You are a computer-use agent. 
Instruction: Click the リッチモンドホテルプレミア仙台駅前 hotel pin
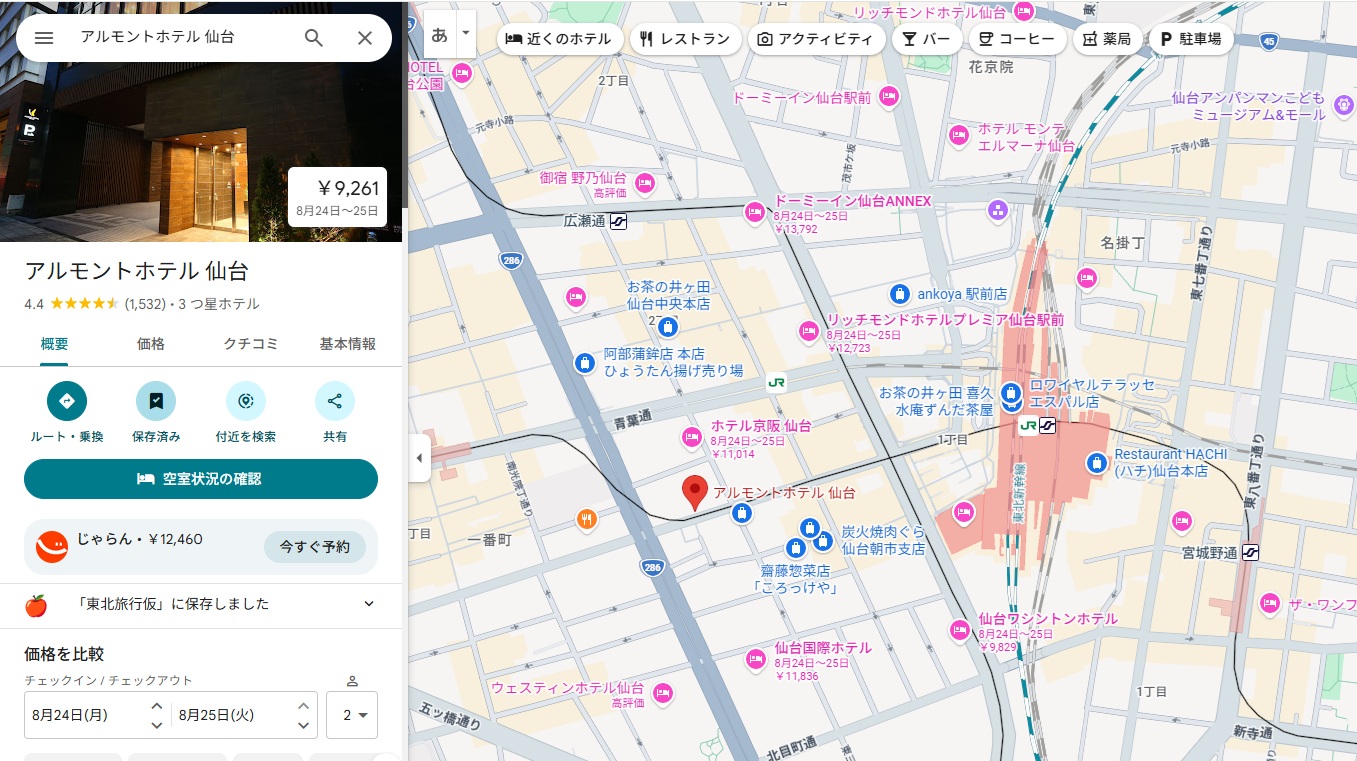pyautogui.click(x=809, y=330)
